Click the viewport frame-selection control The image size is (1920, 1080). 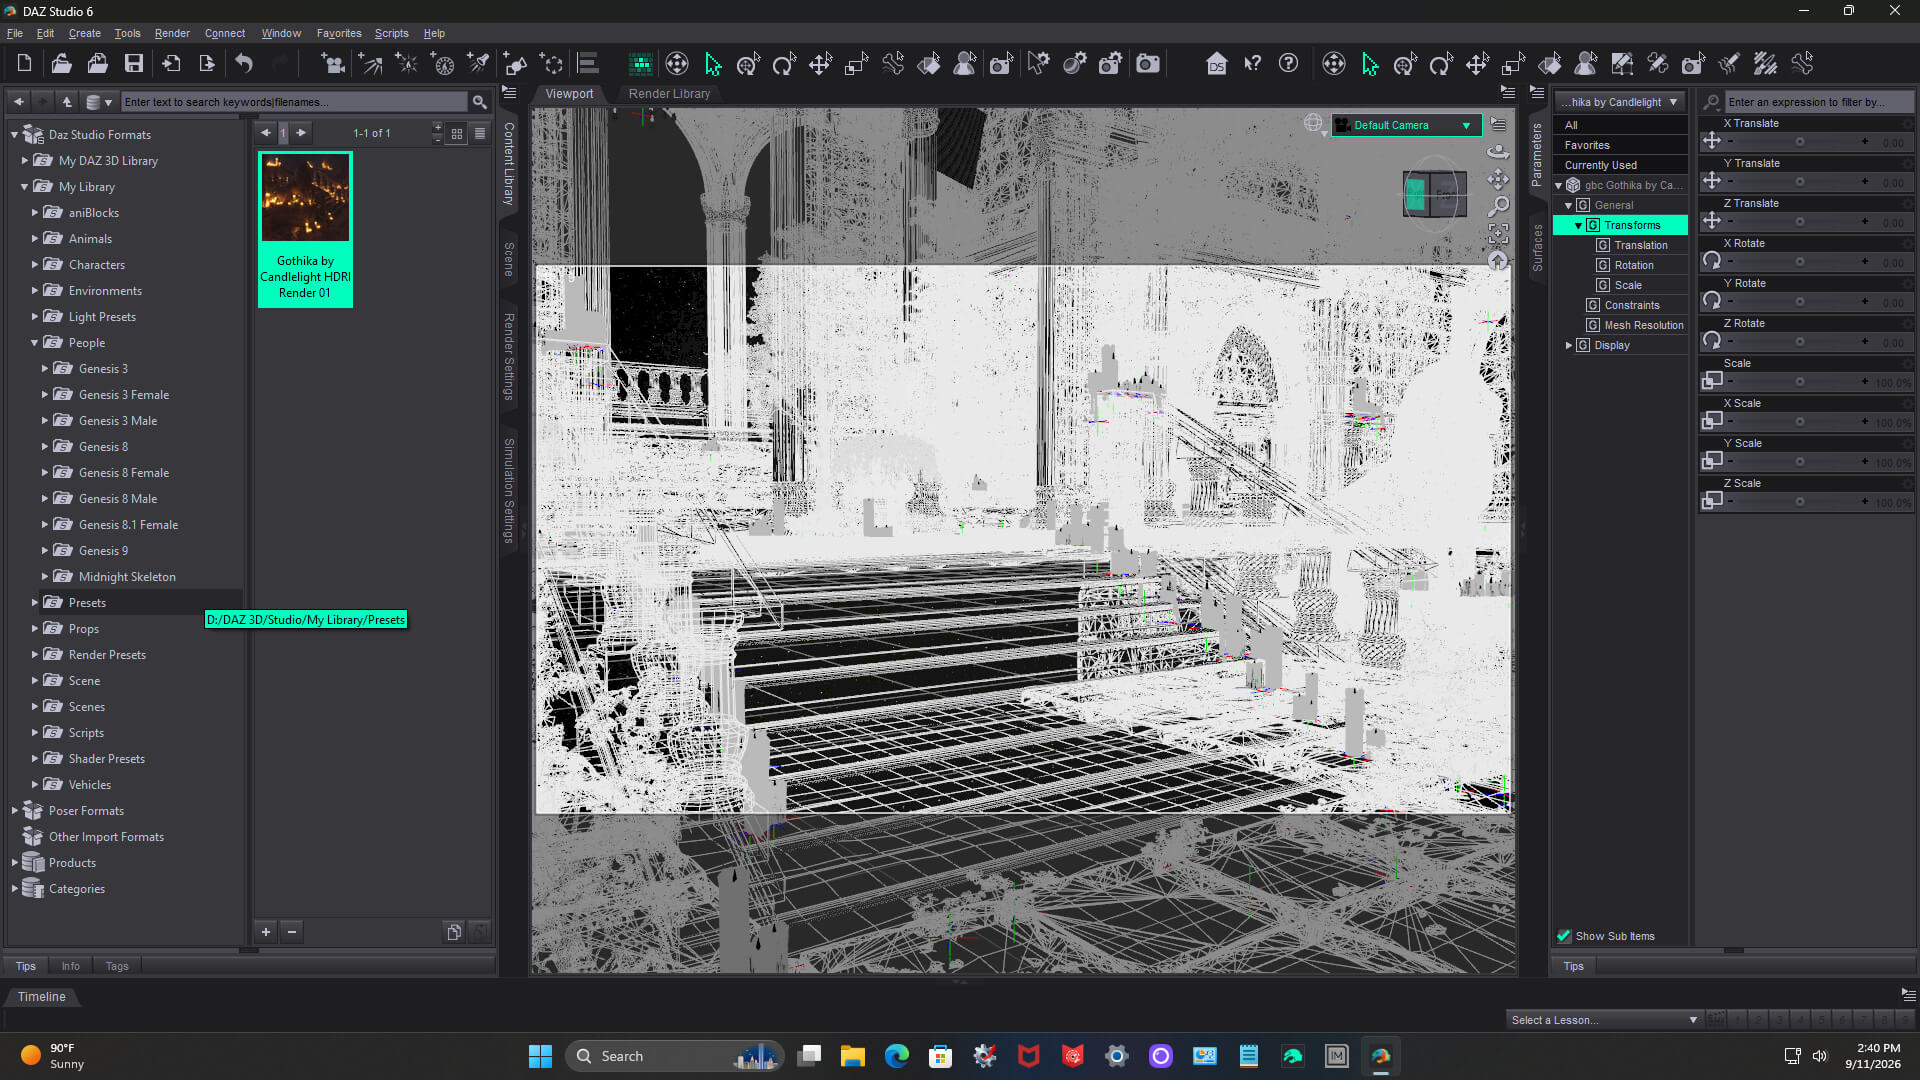tap(1498, 234)
